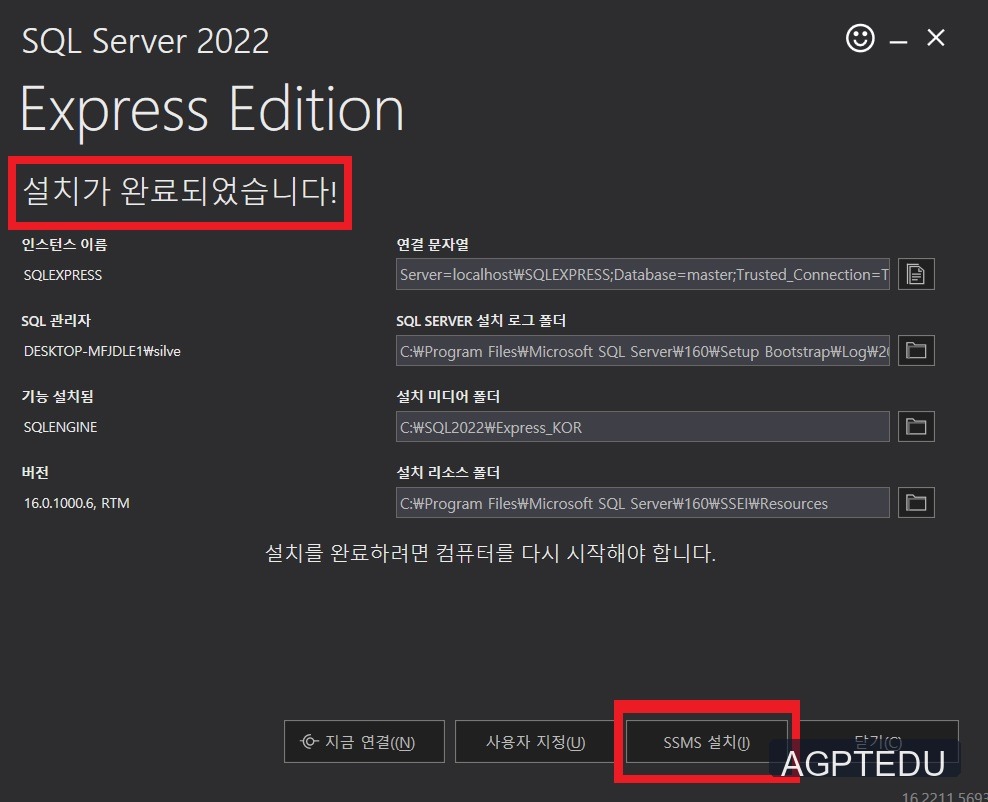Click the 기능 설치됨 label
The image size is (988, 802).
57,396
